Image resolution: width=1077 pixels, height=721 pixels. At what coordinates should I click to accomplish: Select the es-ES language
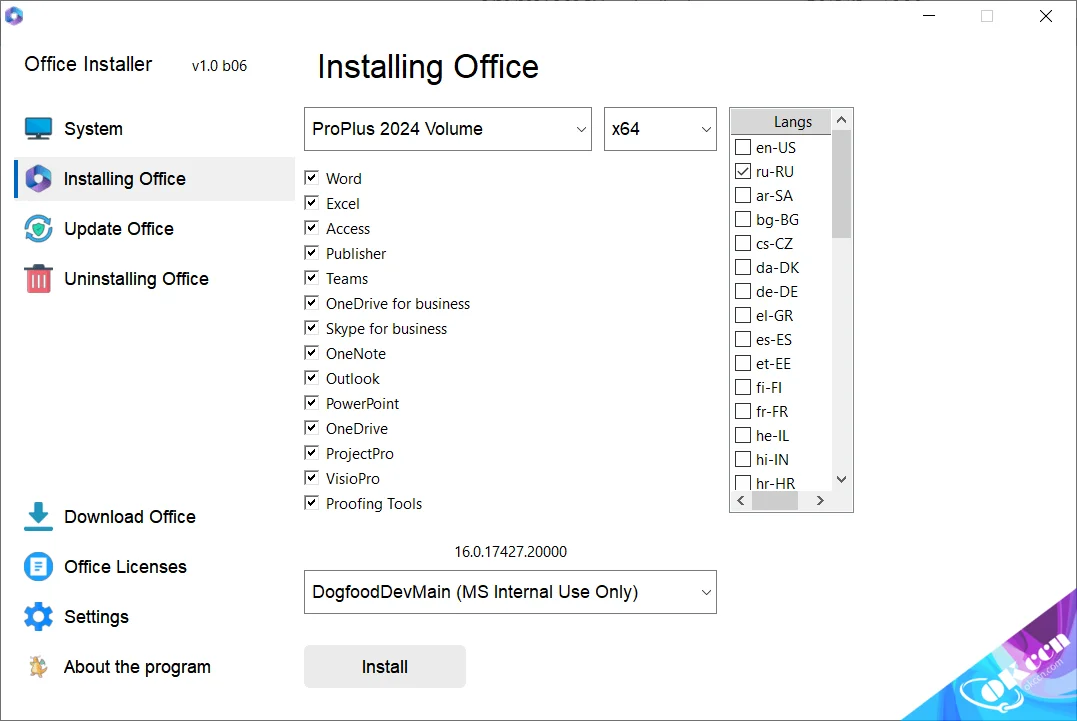tap(743, 339)
